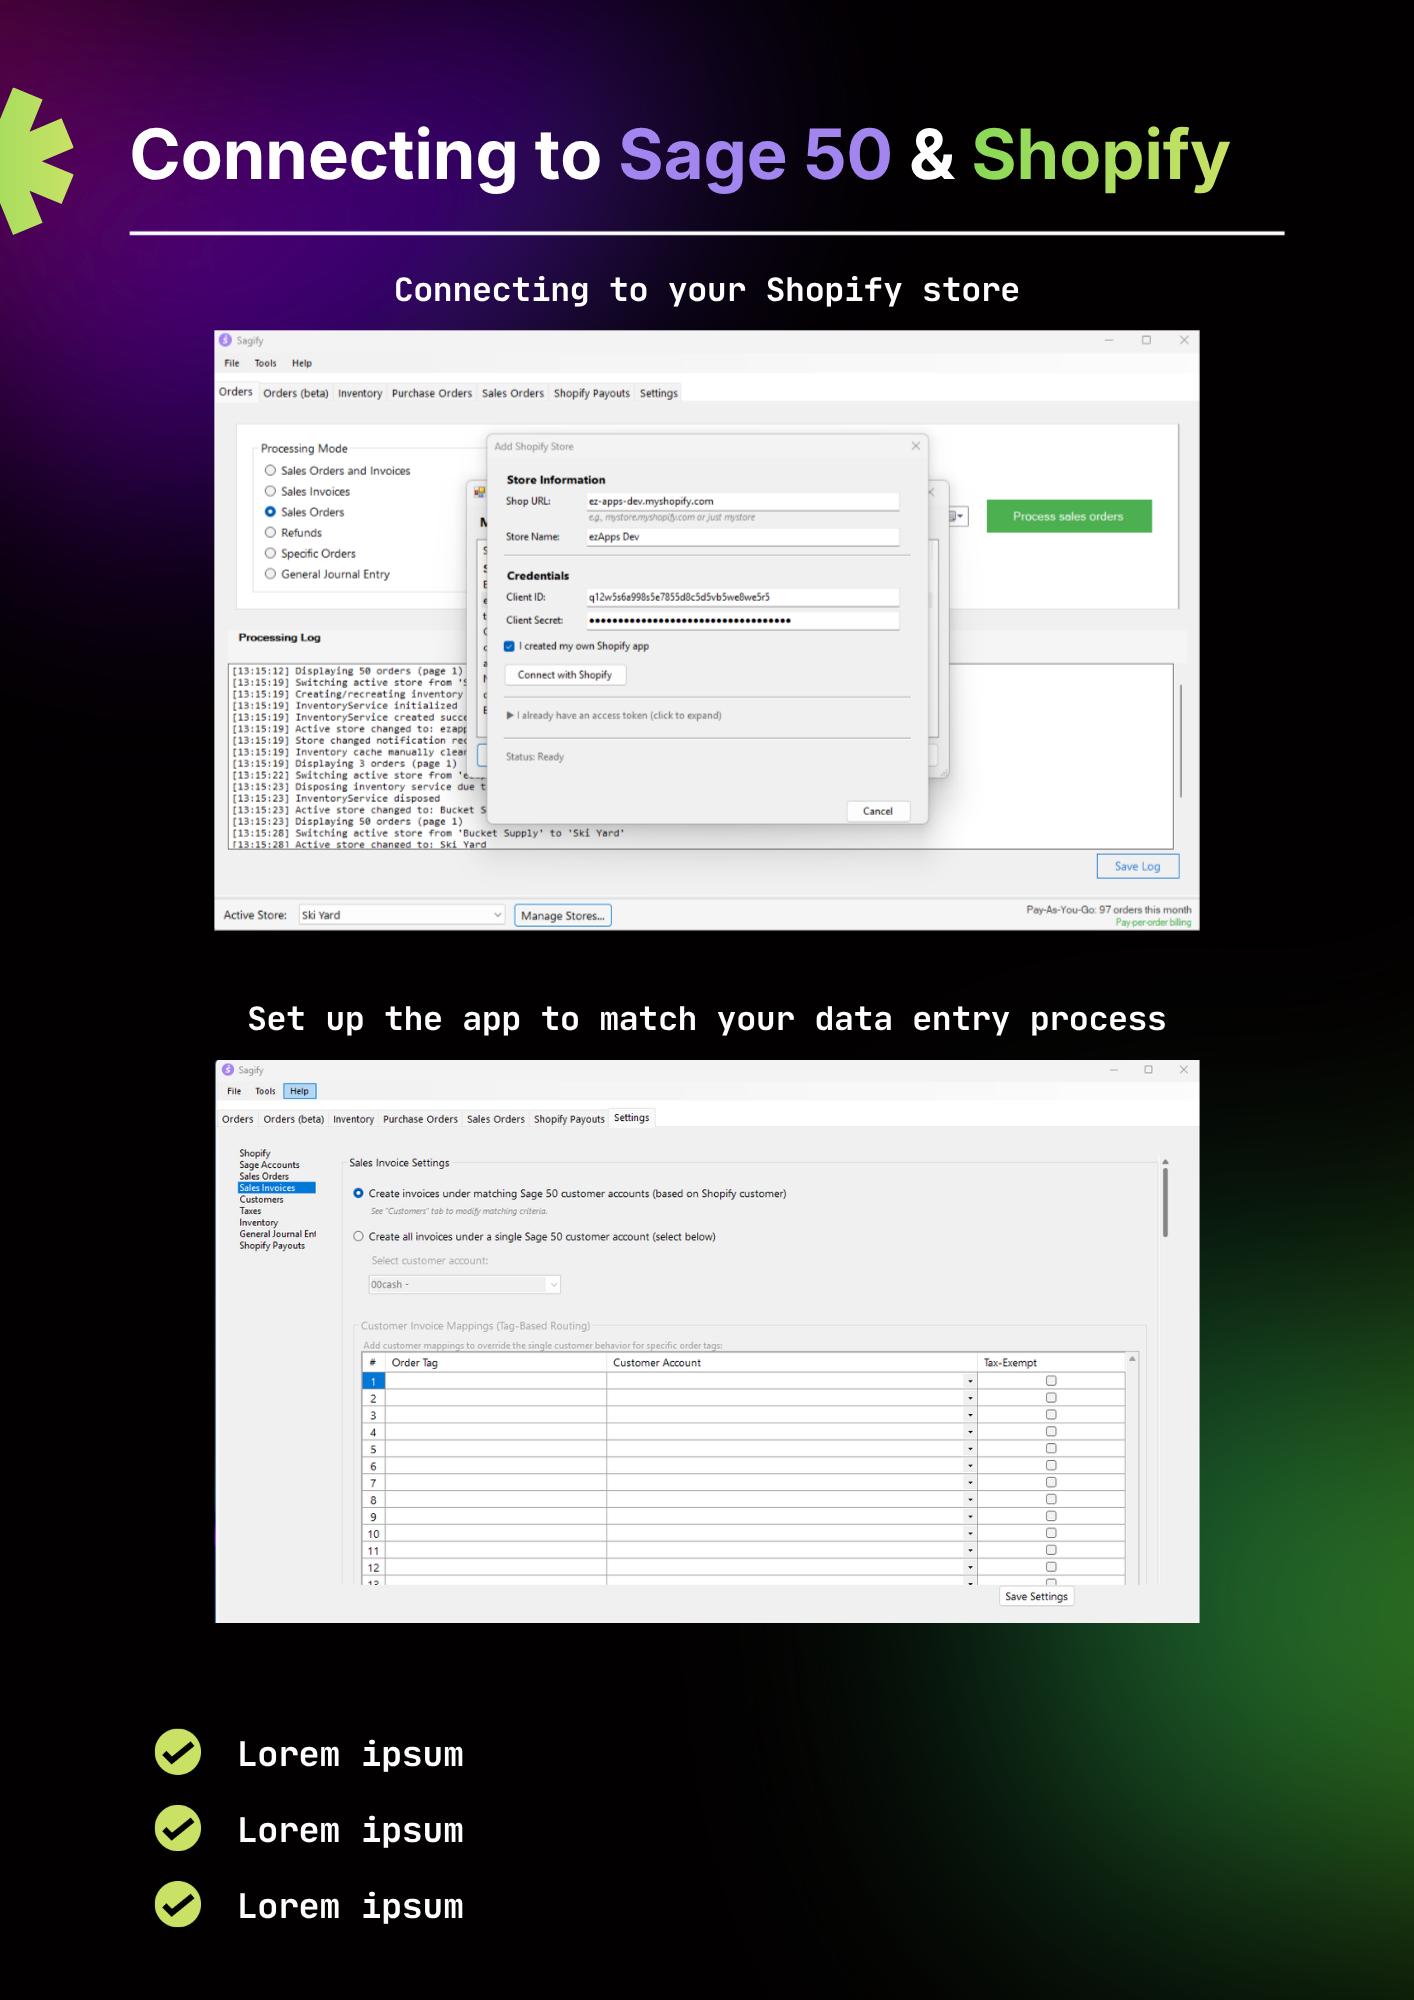Image resolution: width=1414 pixels, height=2000 pixels.
Task: Open Purchase Orders tab in the Orders window
Action: click(x=432, y=393)
